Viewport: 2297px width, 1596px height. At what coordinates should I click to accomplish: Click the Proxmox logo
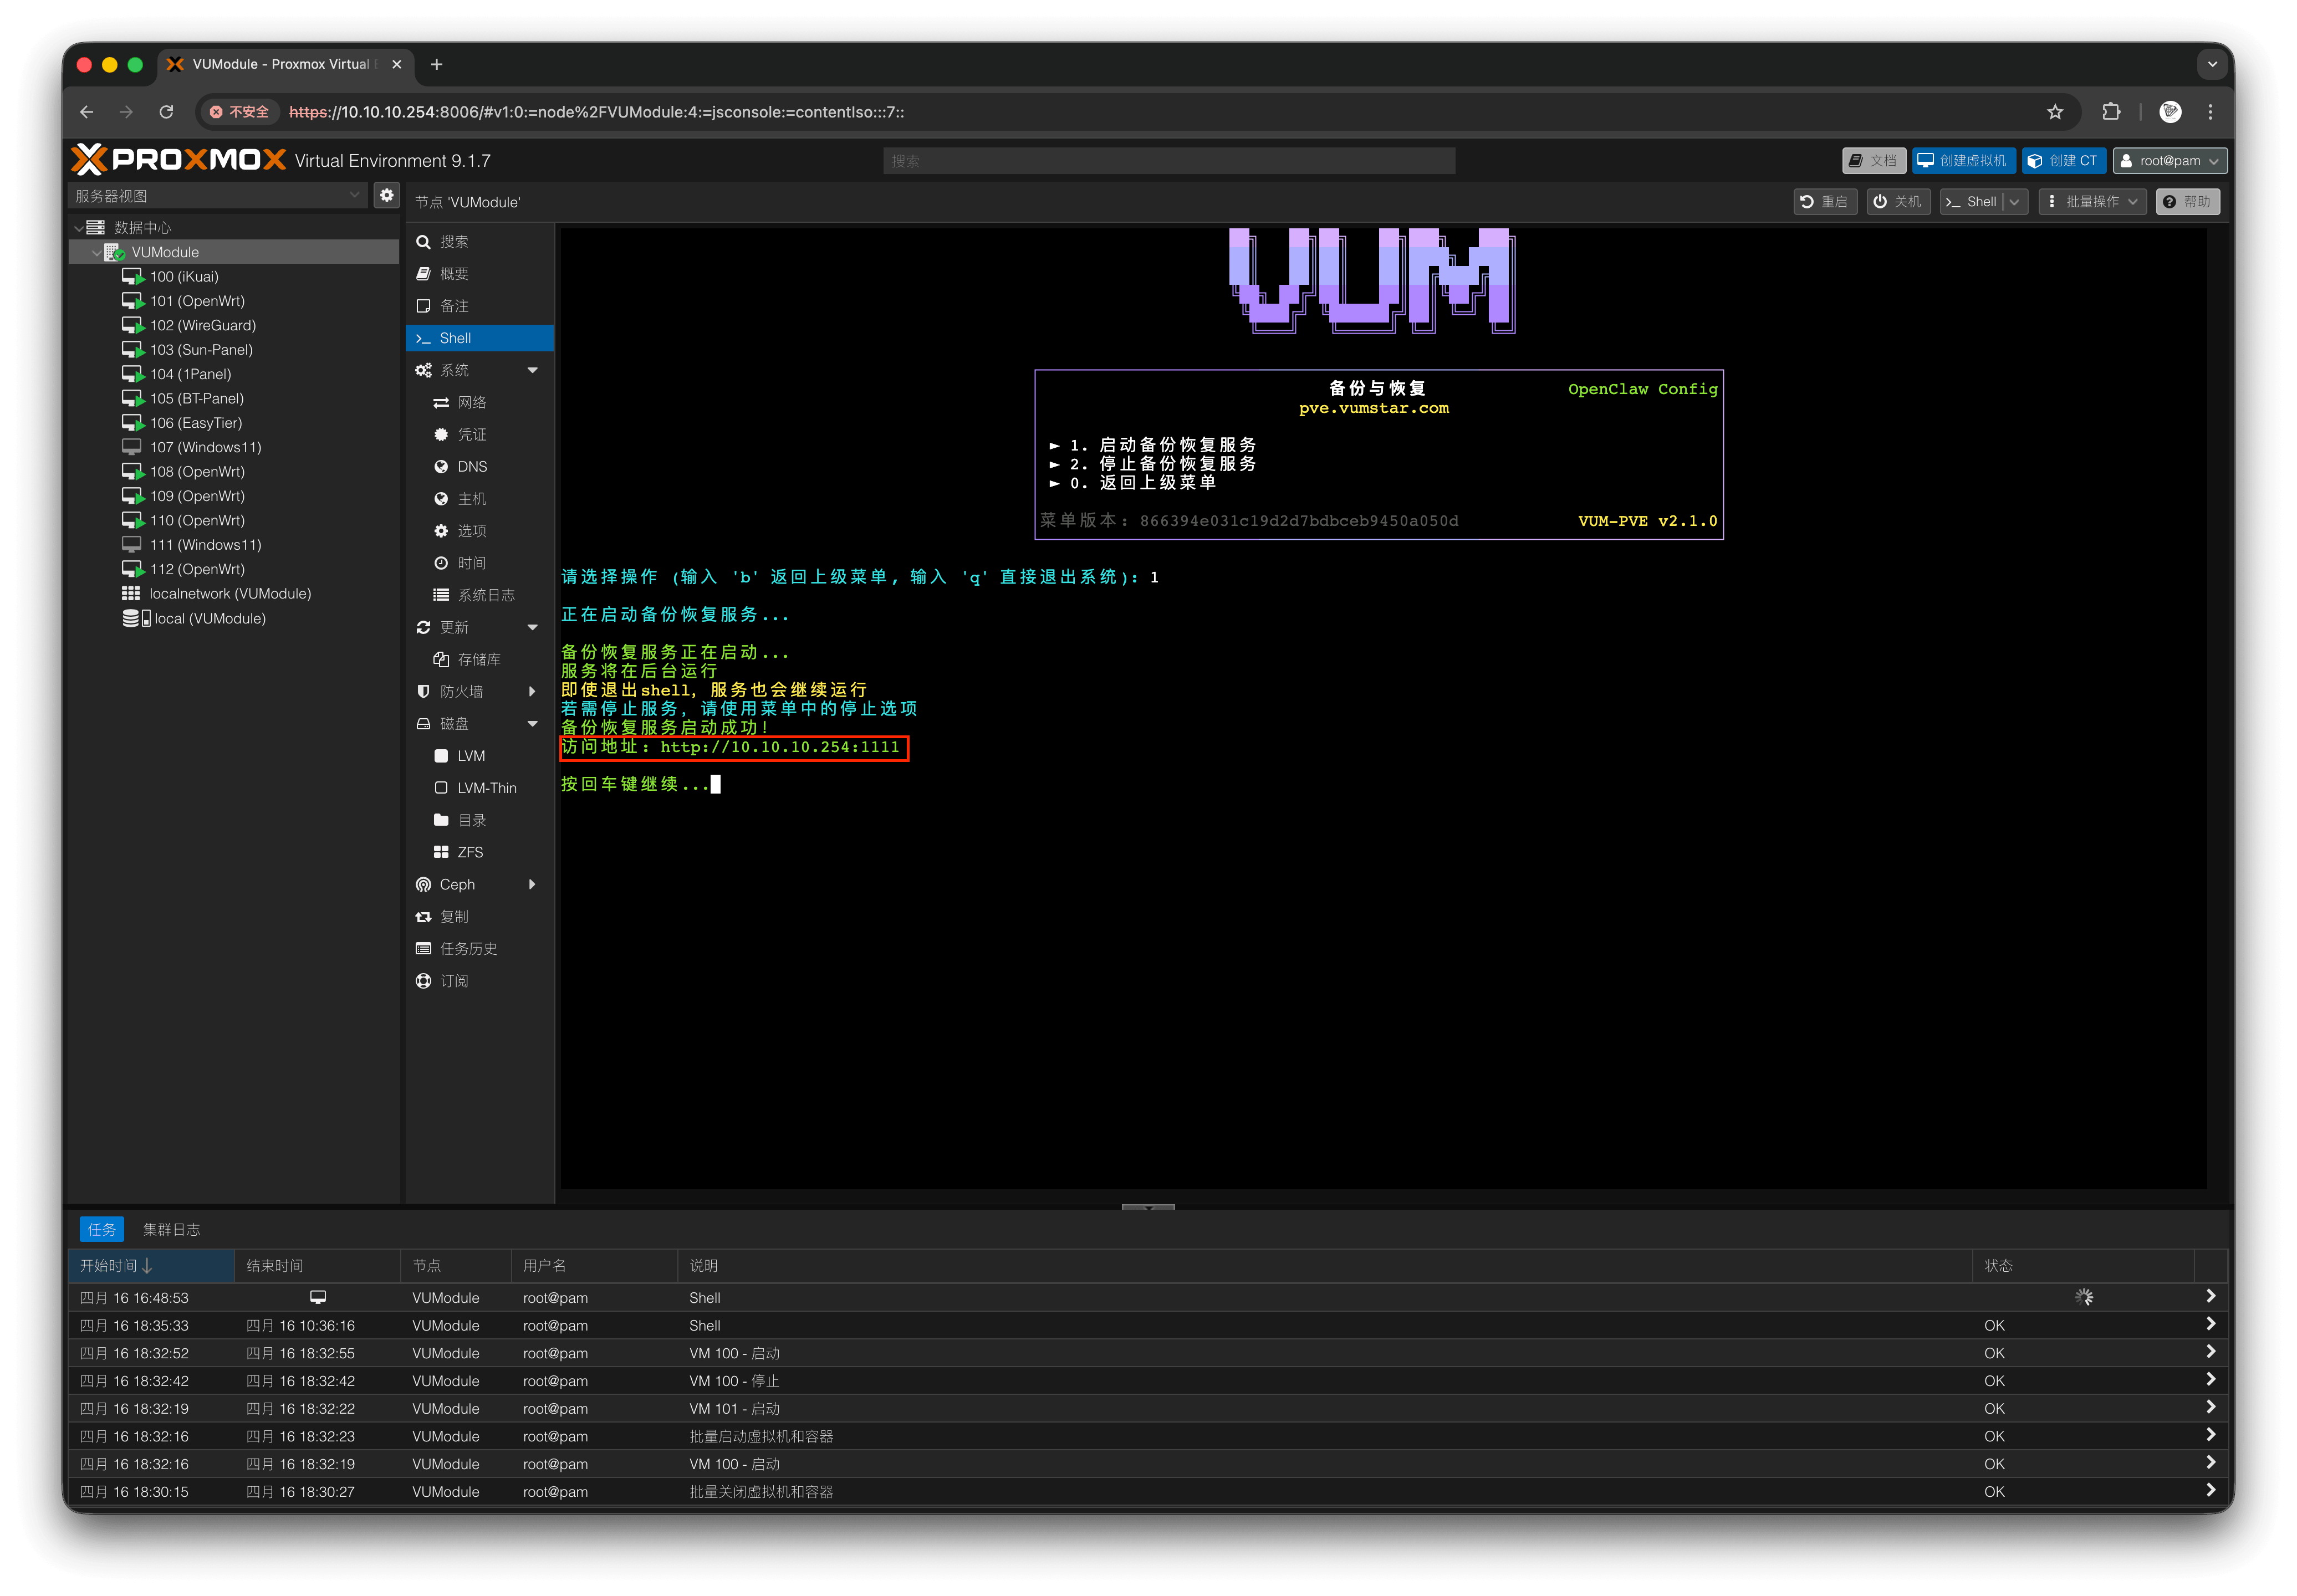[x=179, y=160]
